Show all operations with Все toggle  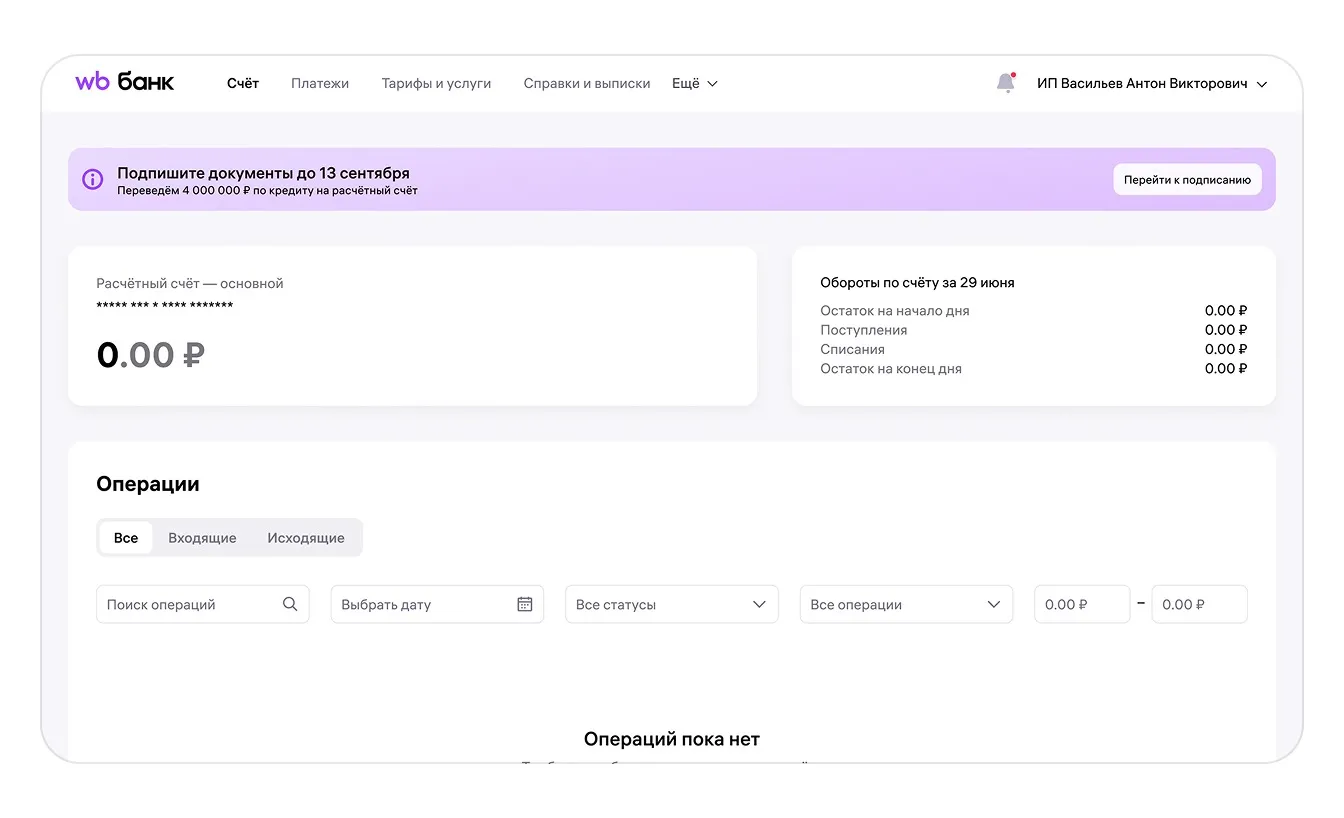pyautogui.click(x=126, y=538)
